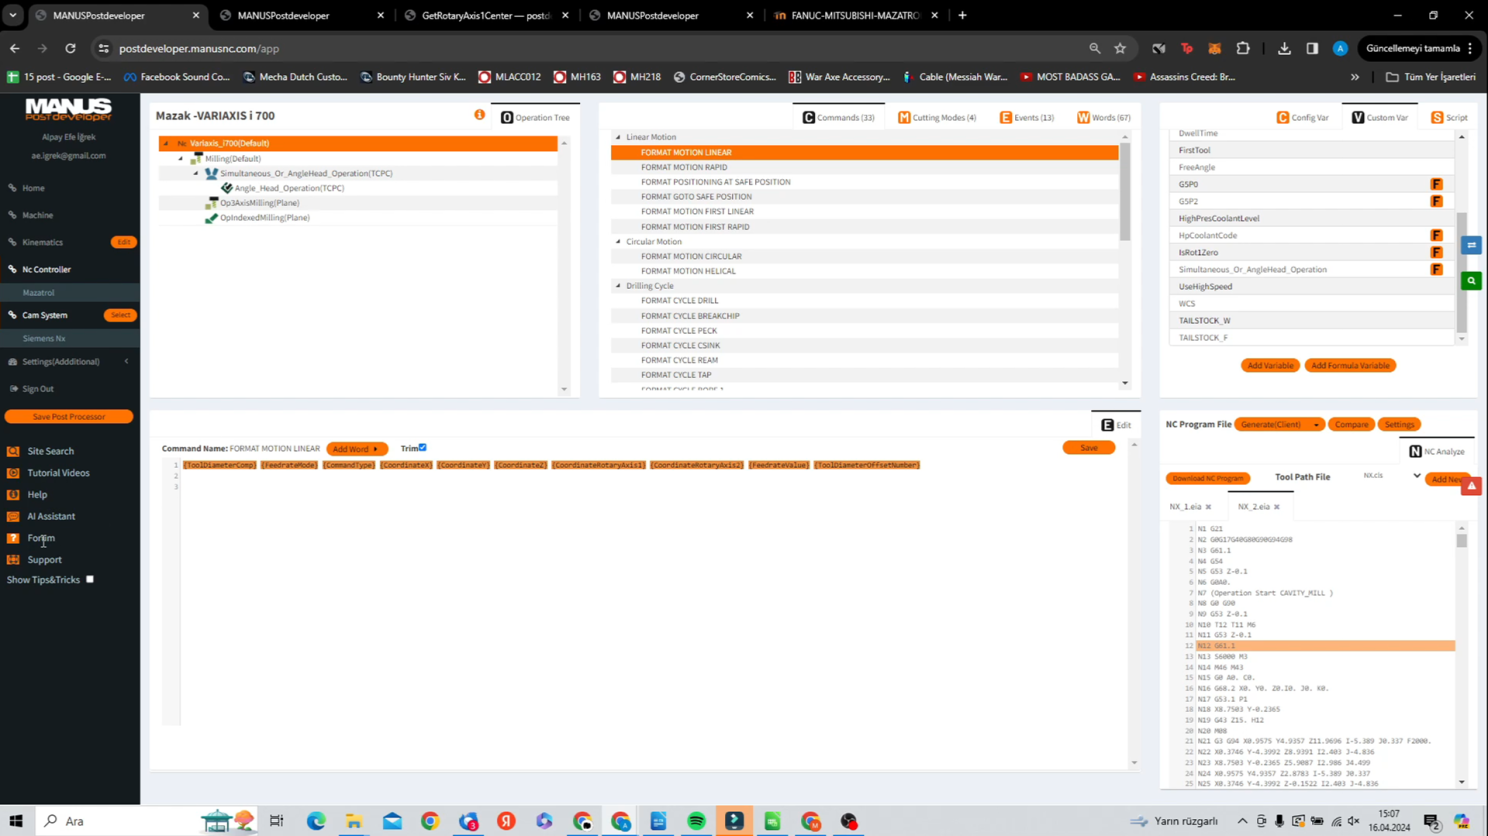The height and width of the screenshot is (836, 1488).
Task: Click the Tutorial Videos icon
Action: coord(13,473)
